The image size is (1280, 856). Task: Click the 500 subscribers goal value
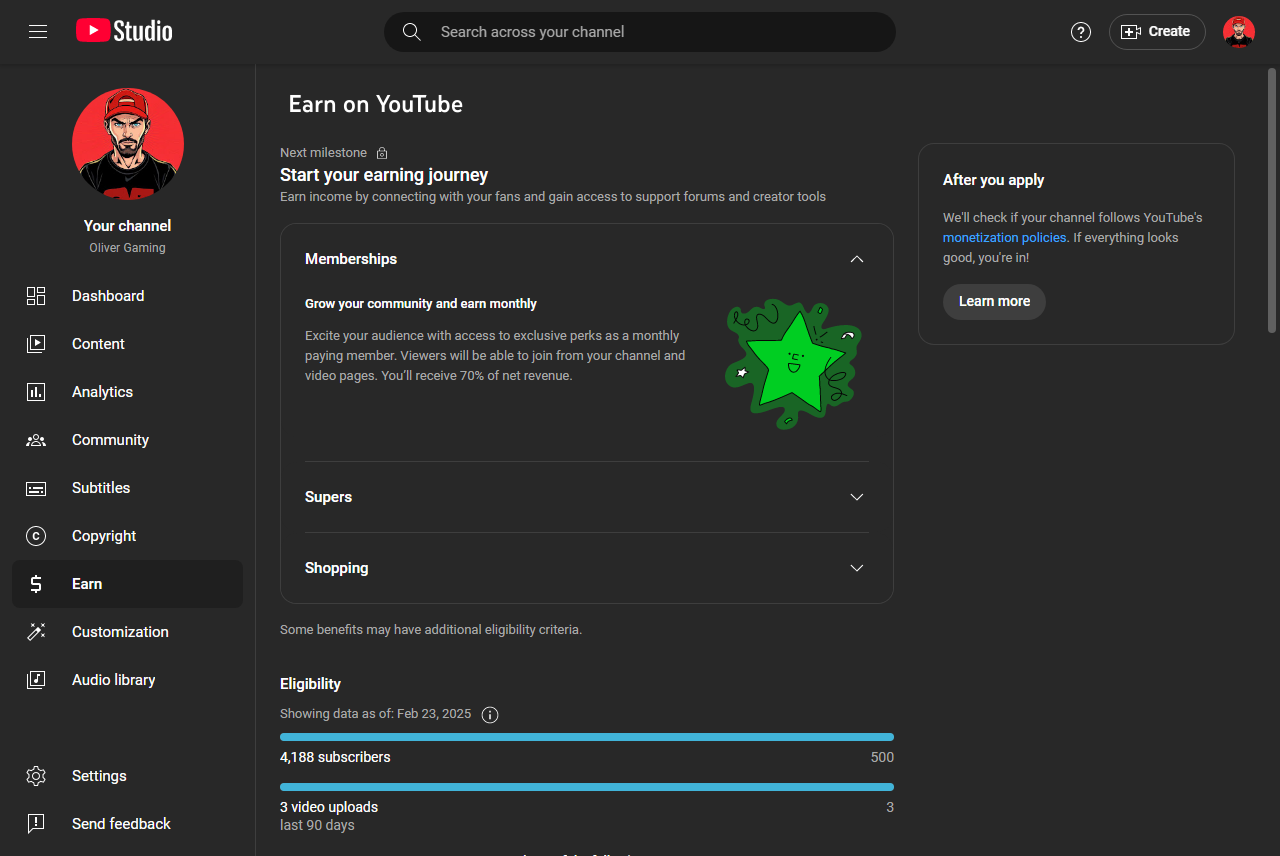[x=882, y=757]
